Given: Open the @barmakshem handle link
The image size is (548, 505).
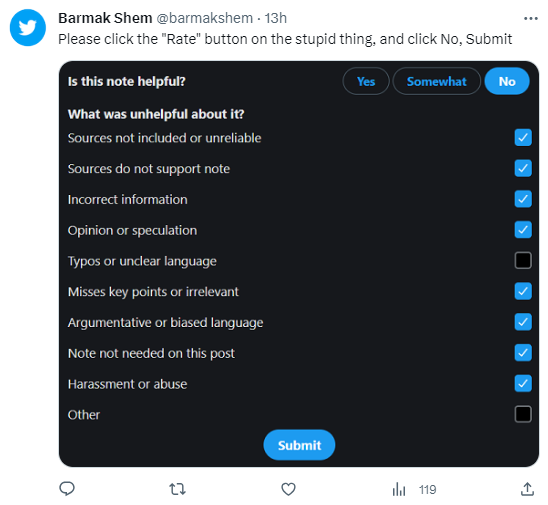Looking at the screenshot, I should click(x=204, y=18).
